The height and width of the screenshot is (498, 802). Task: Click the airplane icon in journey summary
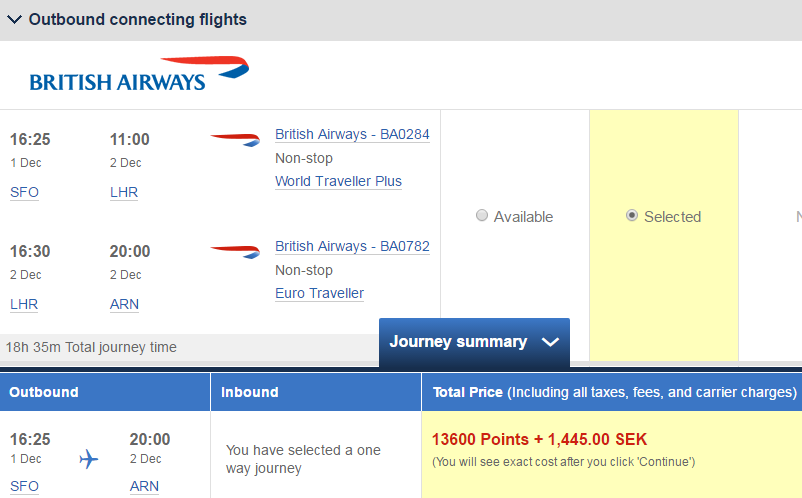tap(89, 459)
